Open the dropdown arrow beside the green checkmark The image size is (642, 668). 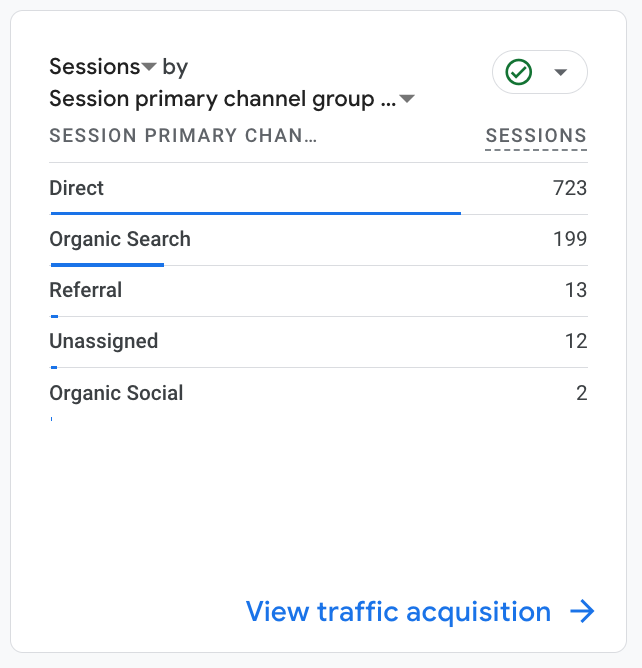pyautogui.click(x=560, y=72)
